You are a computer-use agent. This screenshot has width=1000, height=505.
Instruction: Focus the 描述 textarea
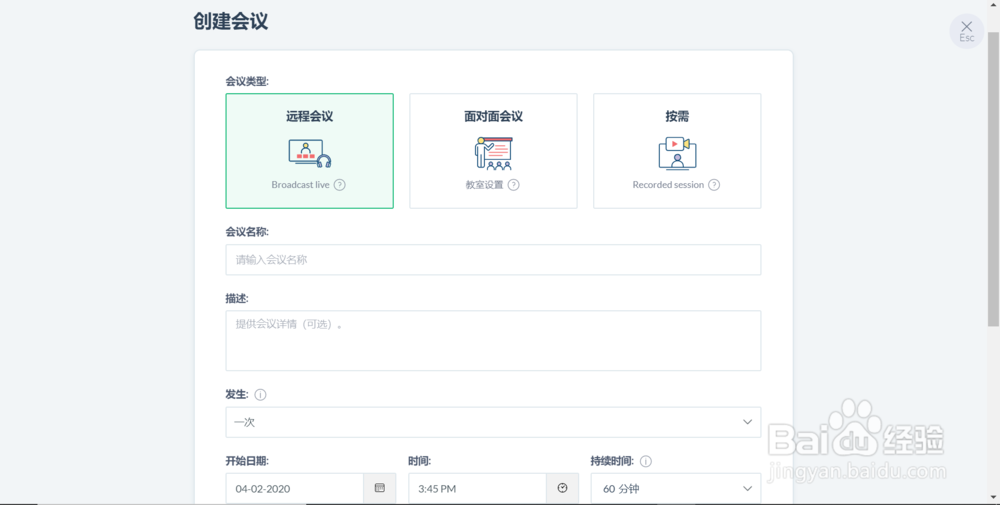tap(493, 340)
